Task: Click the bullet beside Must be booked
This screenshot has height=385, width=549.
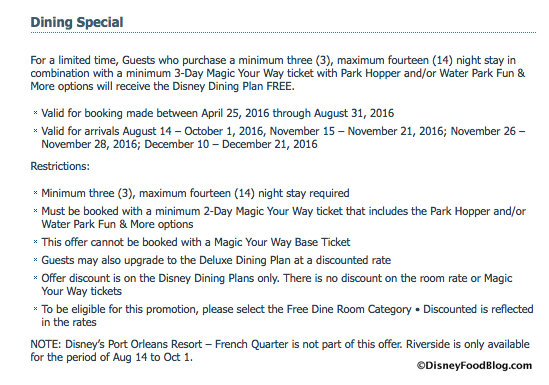Action: point(35,211)
